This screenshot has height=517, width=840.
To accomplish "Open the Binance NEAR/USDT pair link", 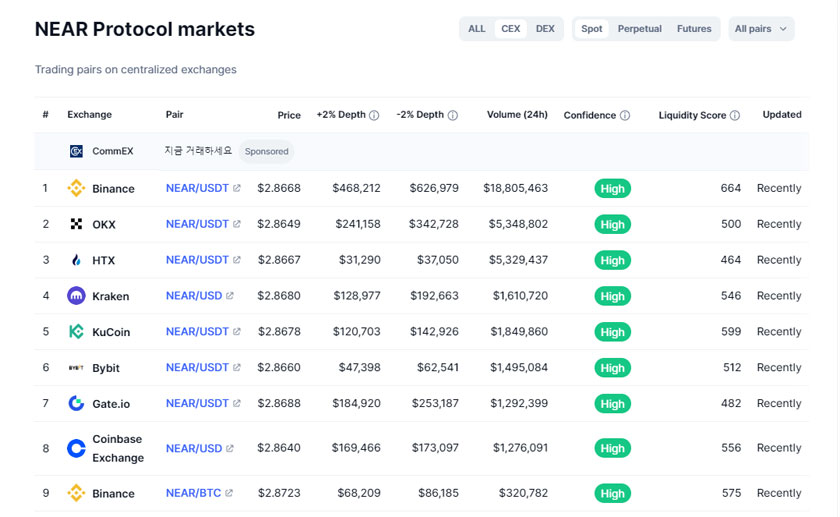I will pos(197,188).
